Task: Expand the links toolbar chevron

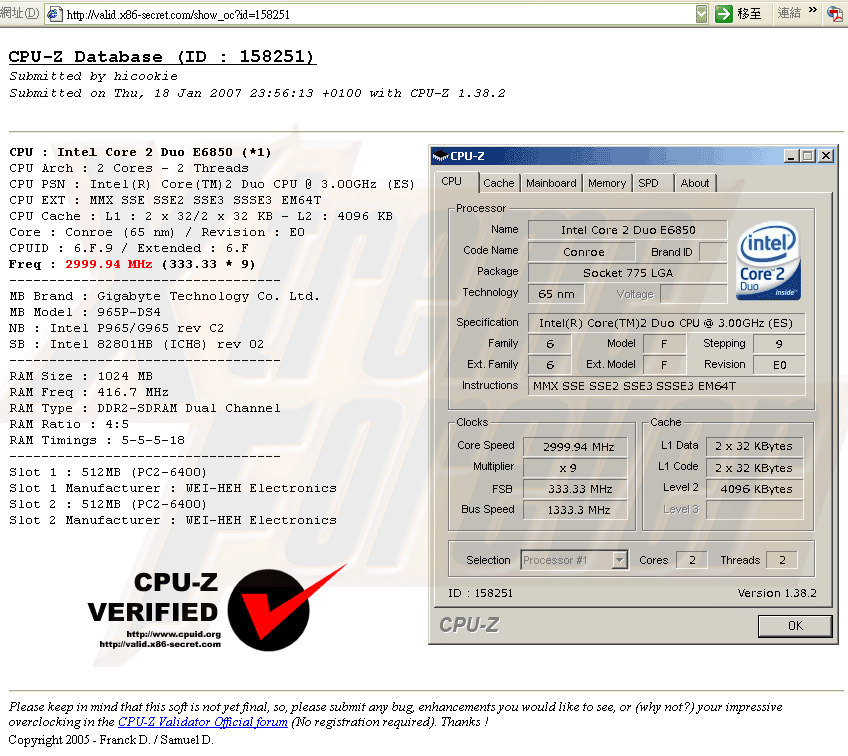Action: click(811, 13)
